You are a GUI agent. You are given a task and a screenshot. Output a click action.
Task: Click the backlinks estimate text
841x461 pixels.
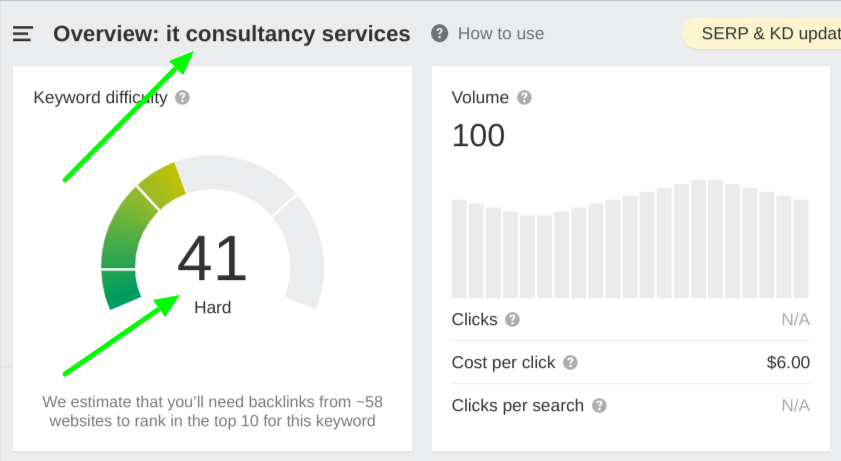(212, 411)
